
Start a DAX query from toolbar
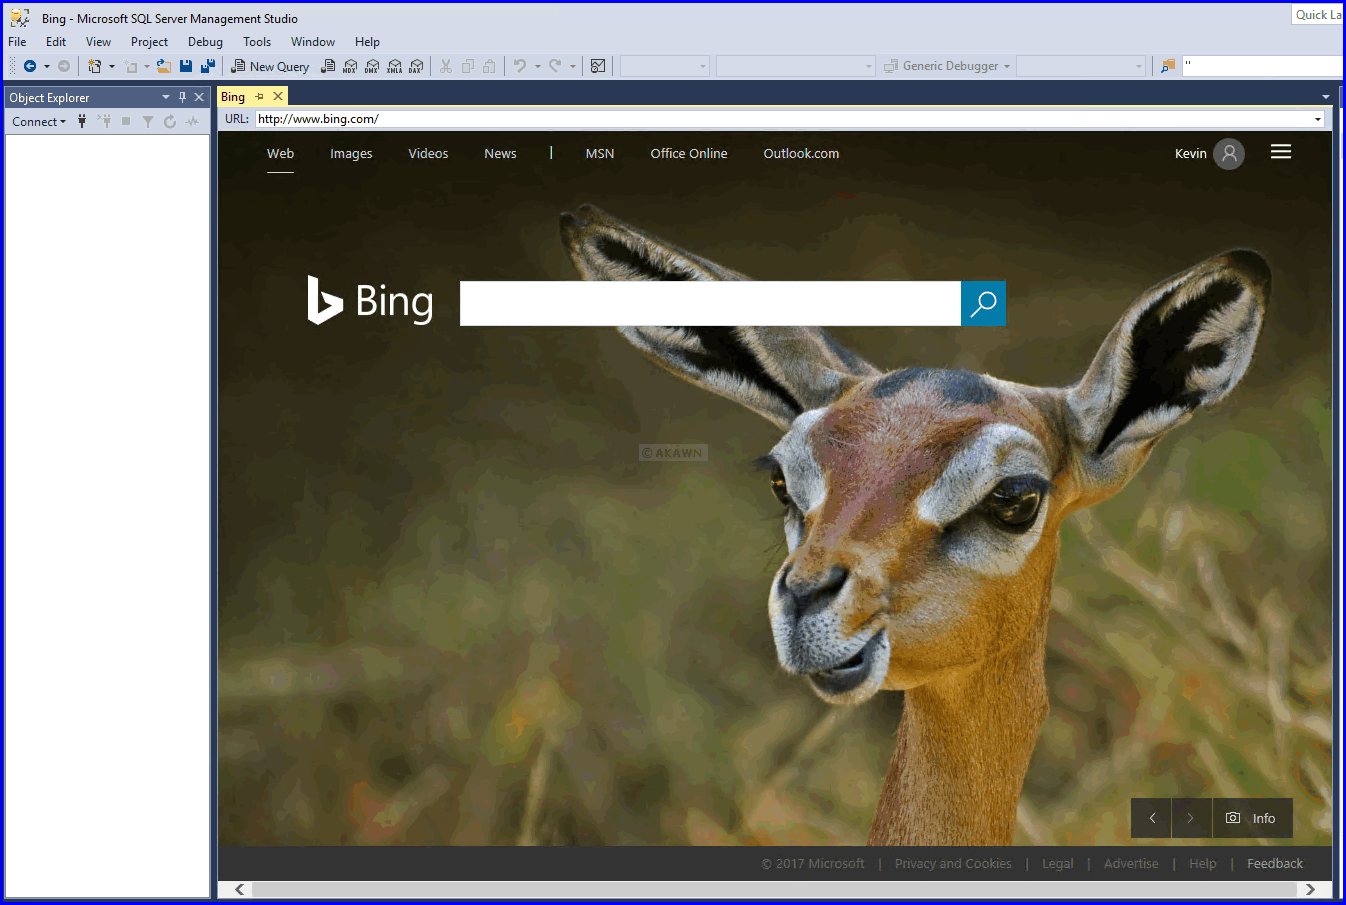[416, 66]
